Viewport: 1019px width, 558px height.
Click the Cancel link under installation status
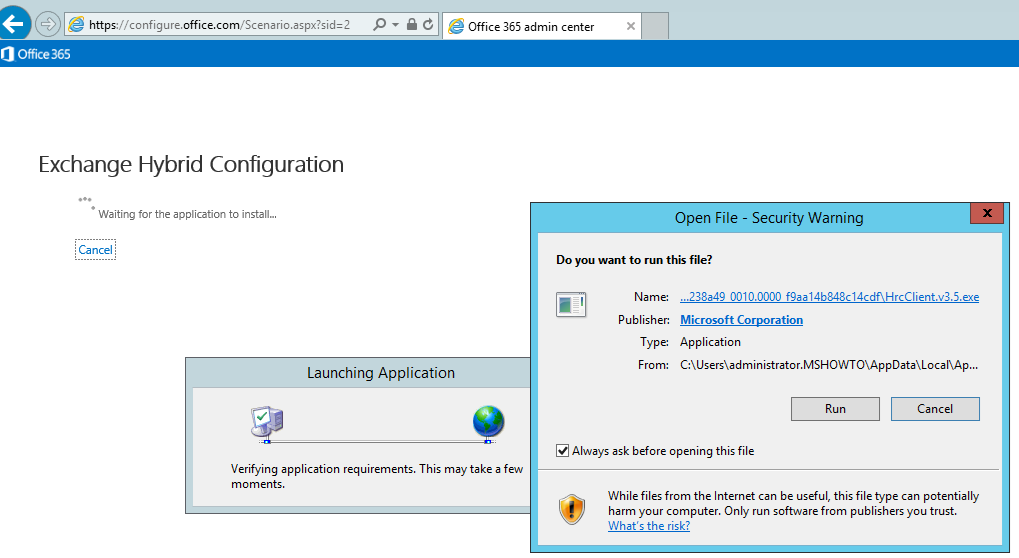point(96,250)
